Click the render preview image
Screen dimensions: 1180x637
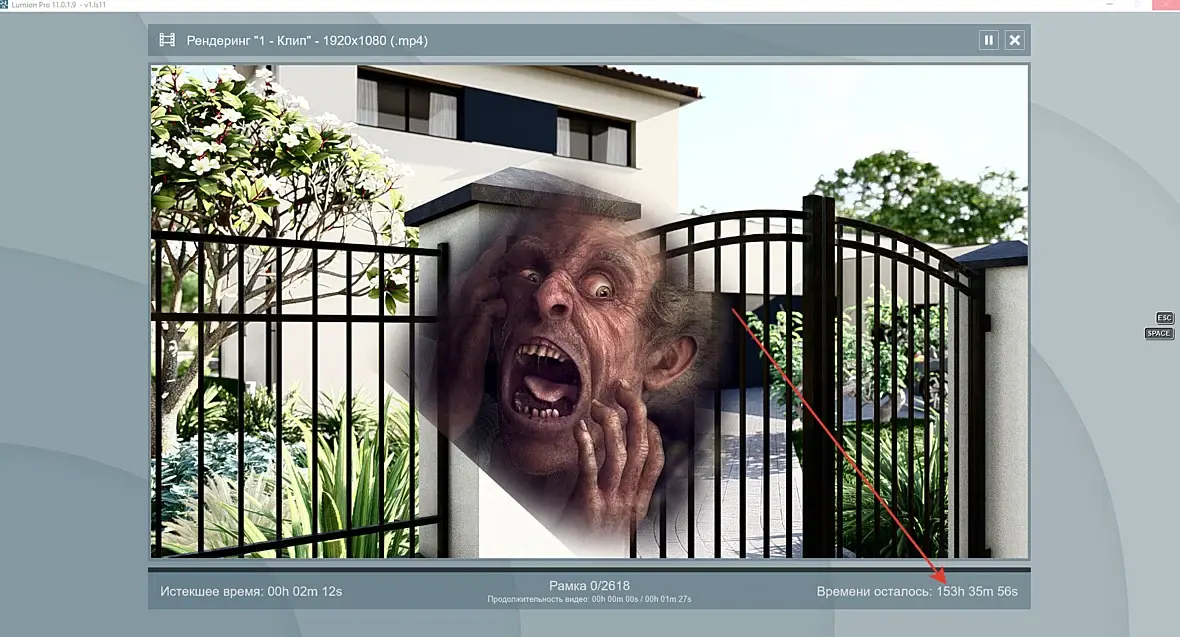[x=589, y=311]
